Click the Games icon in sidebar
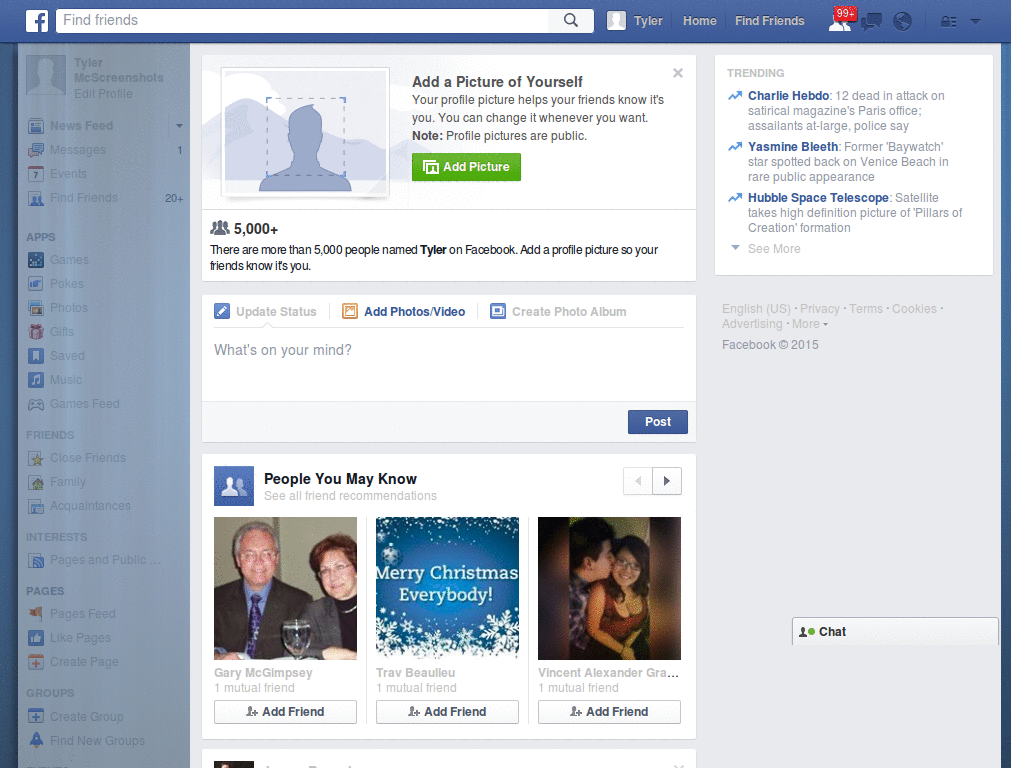This screenshot has height=768, width=1024. tap(36, 260)
